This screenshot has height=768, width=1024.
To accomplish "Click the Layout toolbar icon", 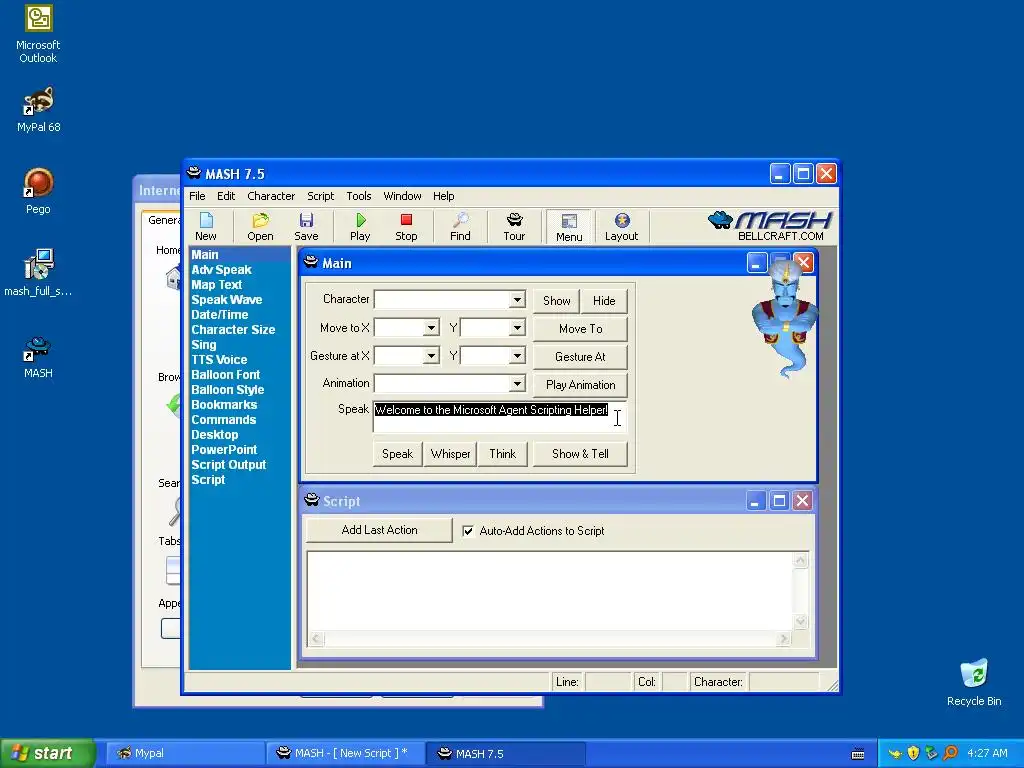I will [621, 227].
